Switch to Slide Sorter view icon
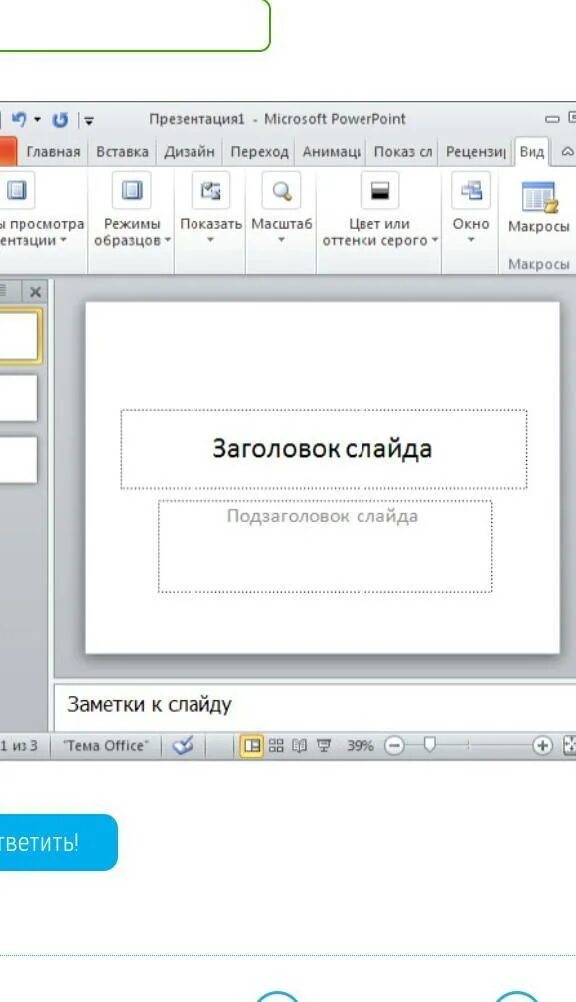The height and width of the screenshot is (1002, 576). point(276,746)
